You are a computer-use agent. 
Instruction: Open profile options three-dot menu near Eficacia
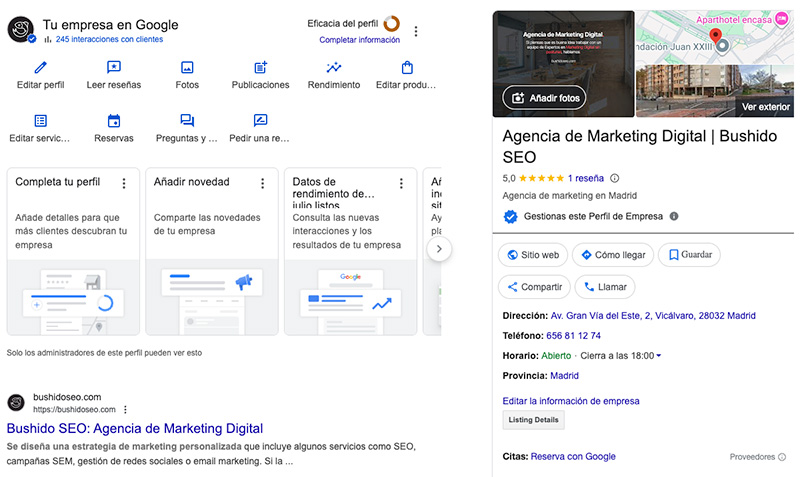(416, 32)
